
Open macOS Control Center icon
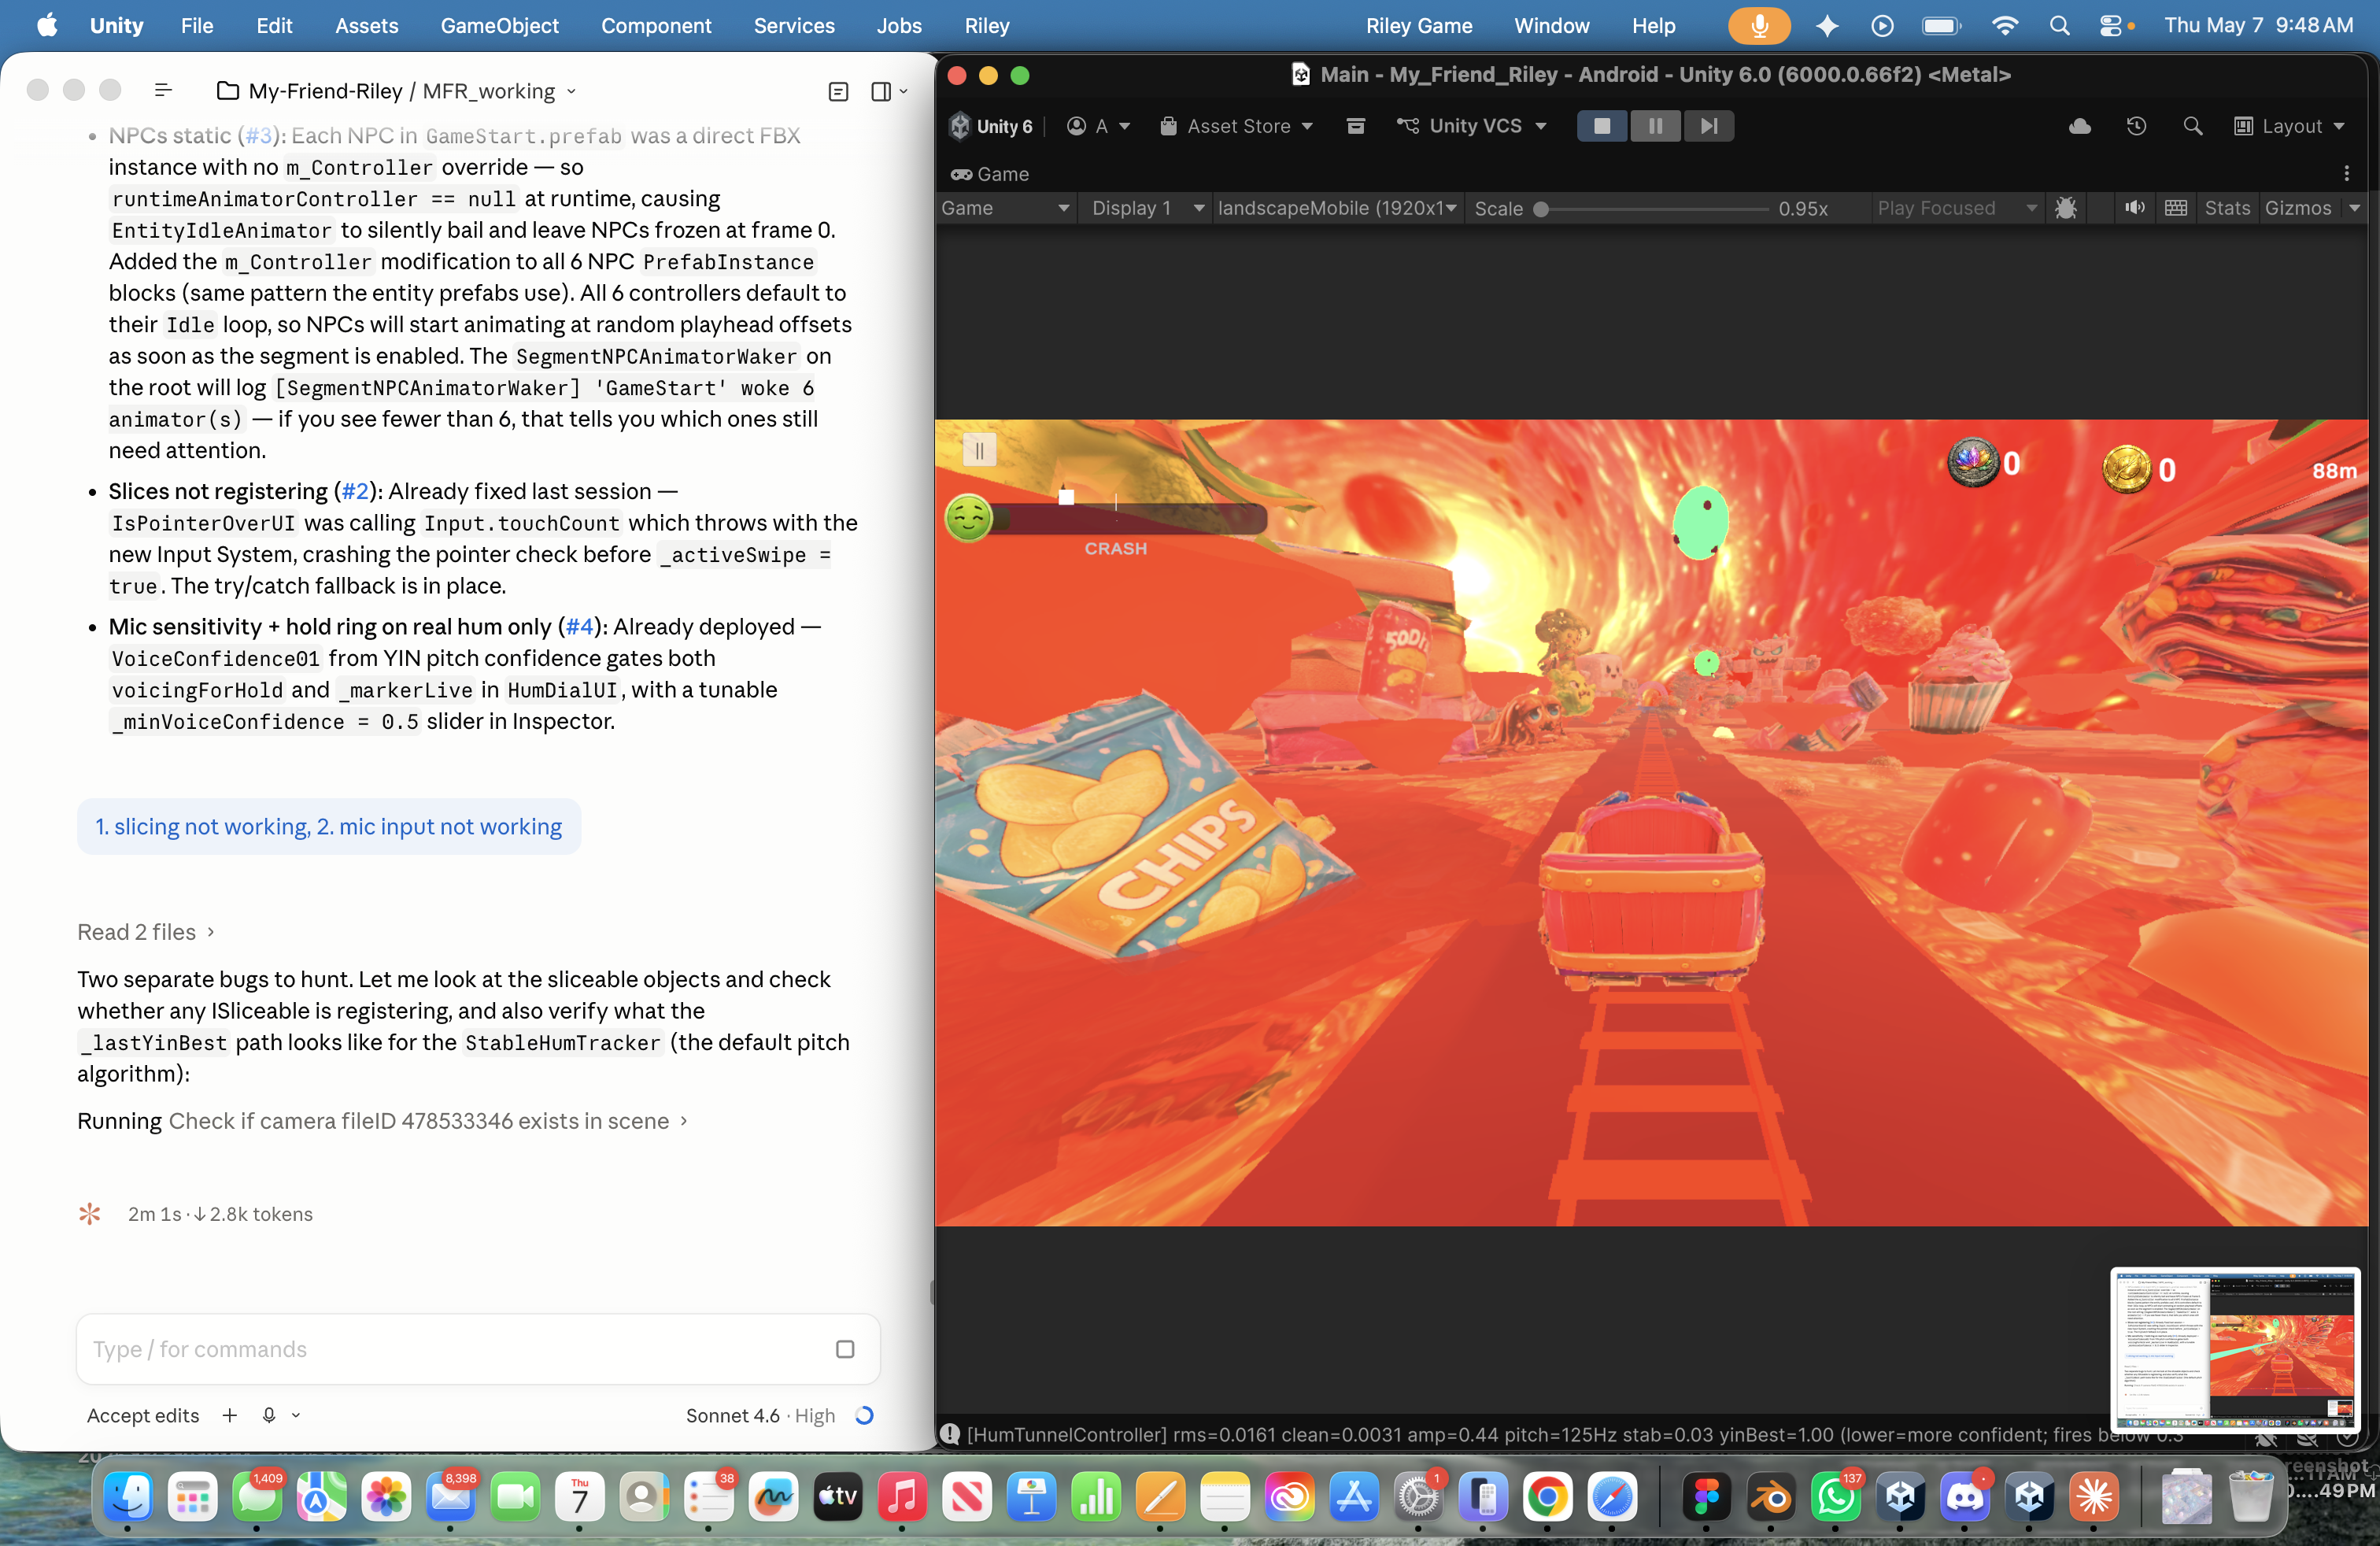(x=2110, y=25)
